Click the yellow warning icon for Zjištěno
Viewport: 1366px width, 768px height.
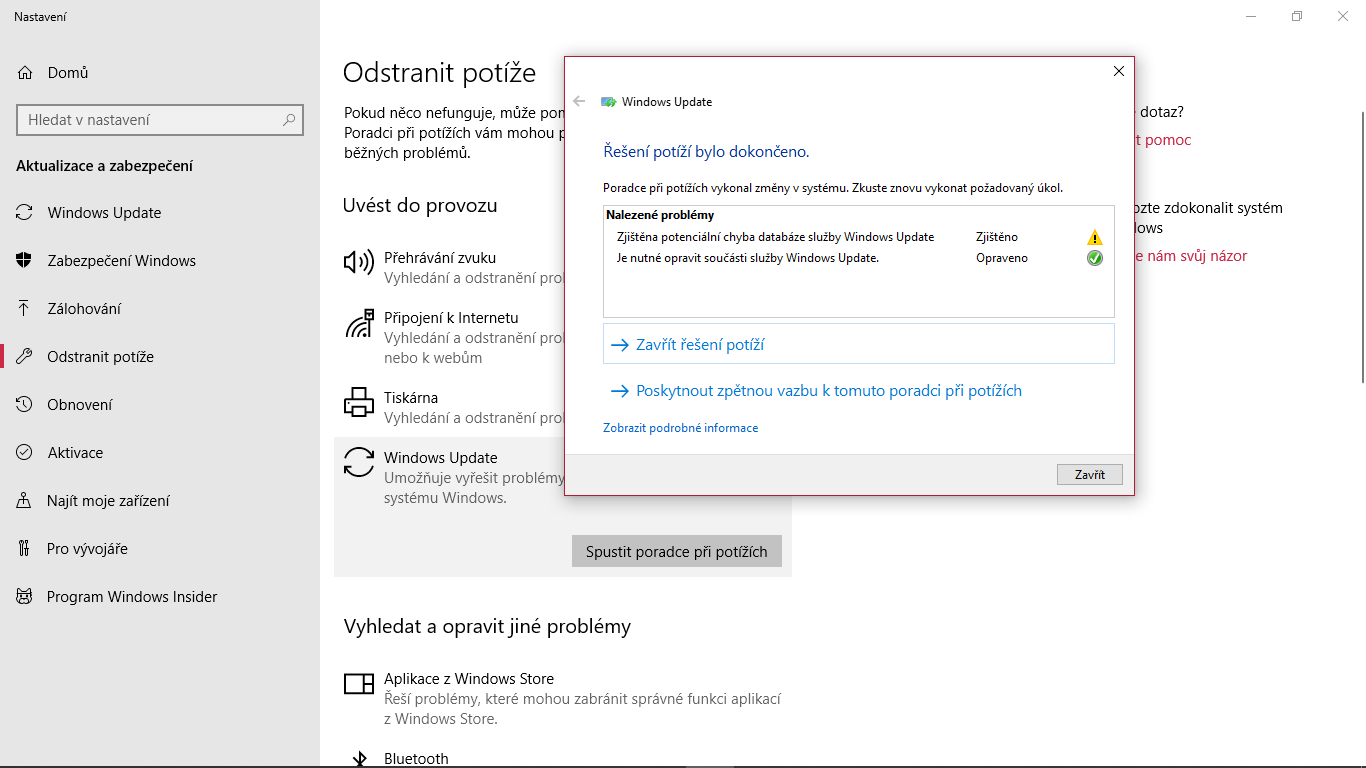(1094, 238)
